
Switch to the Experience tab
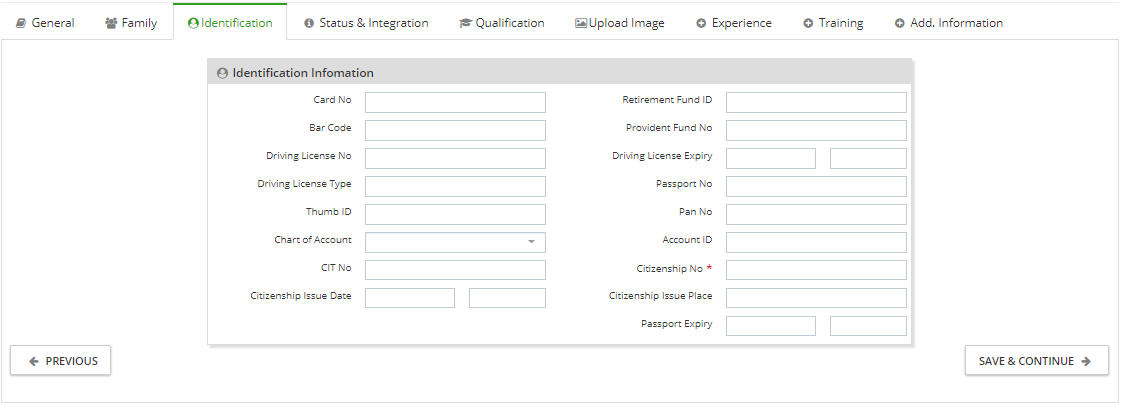pyautogui.click(x=734, y=23)
